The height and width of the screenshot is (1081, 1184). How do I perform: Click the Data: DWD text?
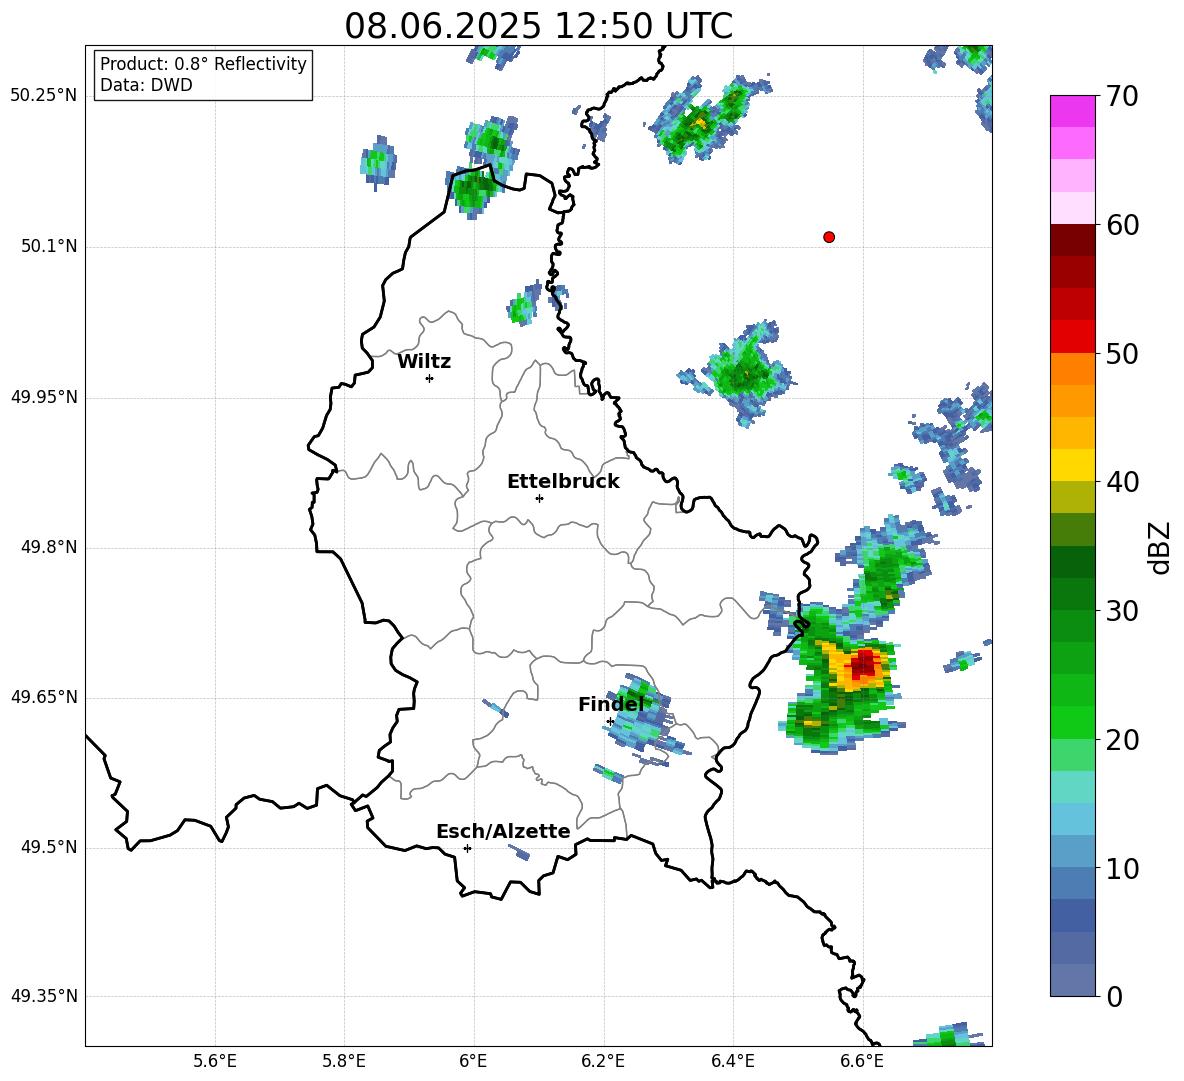click(x=146, y=85)
